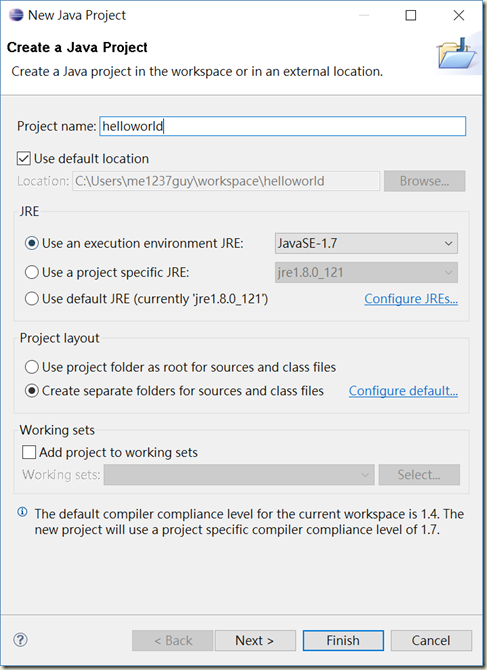Select Use a project specific JRE
This screenshot has width=487, height=670.
32,272
